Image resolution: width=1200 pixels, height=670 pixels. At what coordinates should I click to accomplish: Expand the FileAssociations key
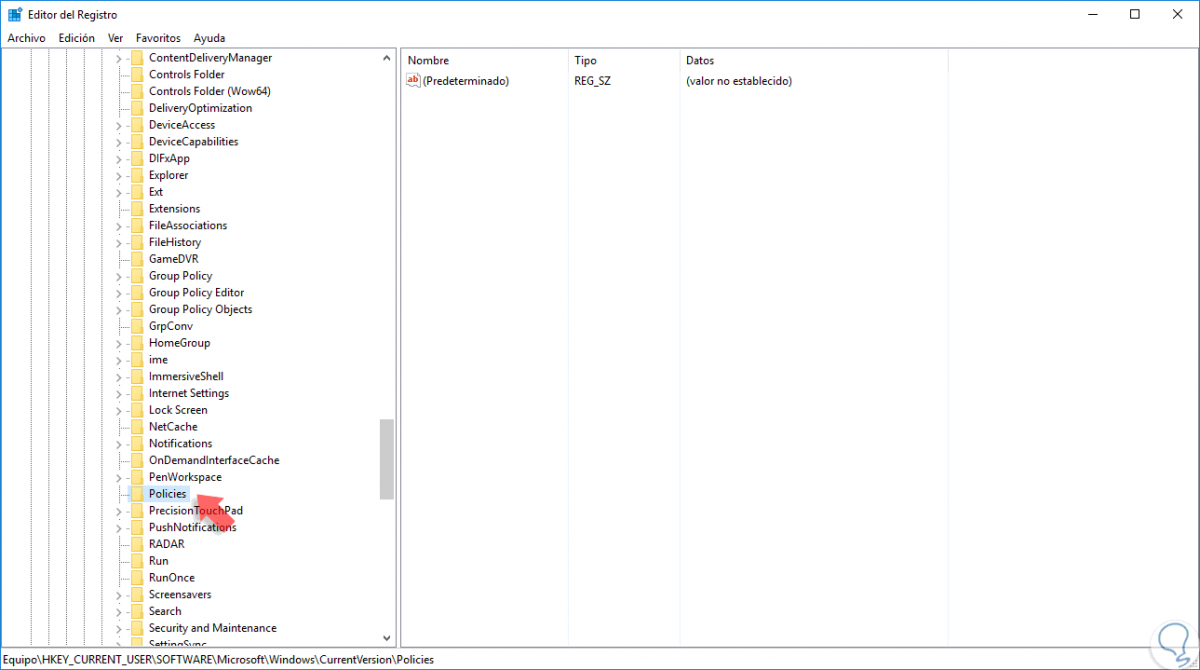tap(118, 226)
